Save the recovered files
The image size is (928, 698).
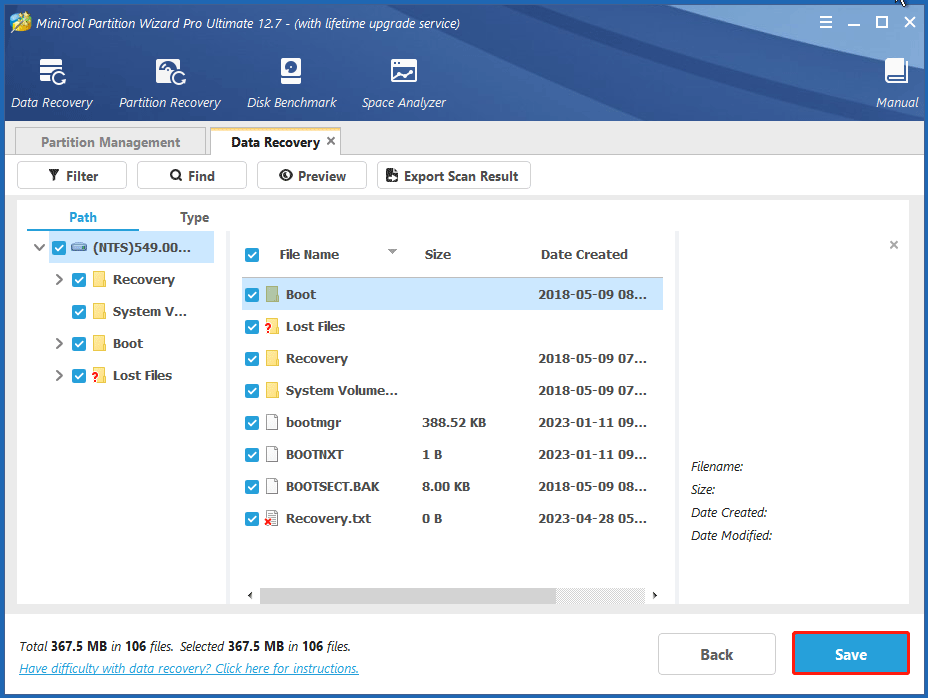tap(850, 653)
